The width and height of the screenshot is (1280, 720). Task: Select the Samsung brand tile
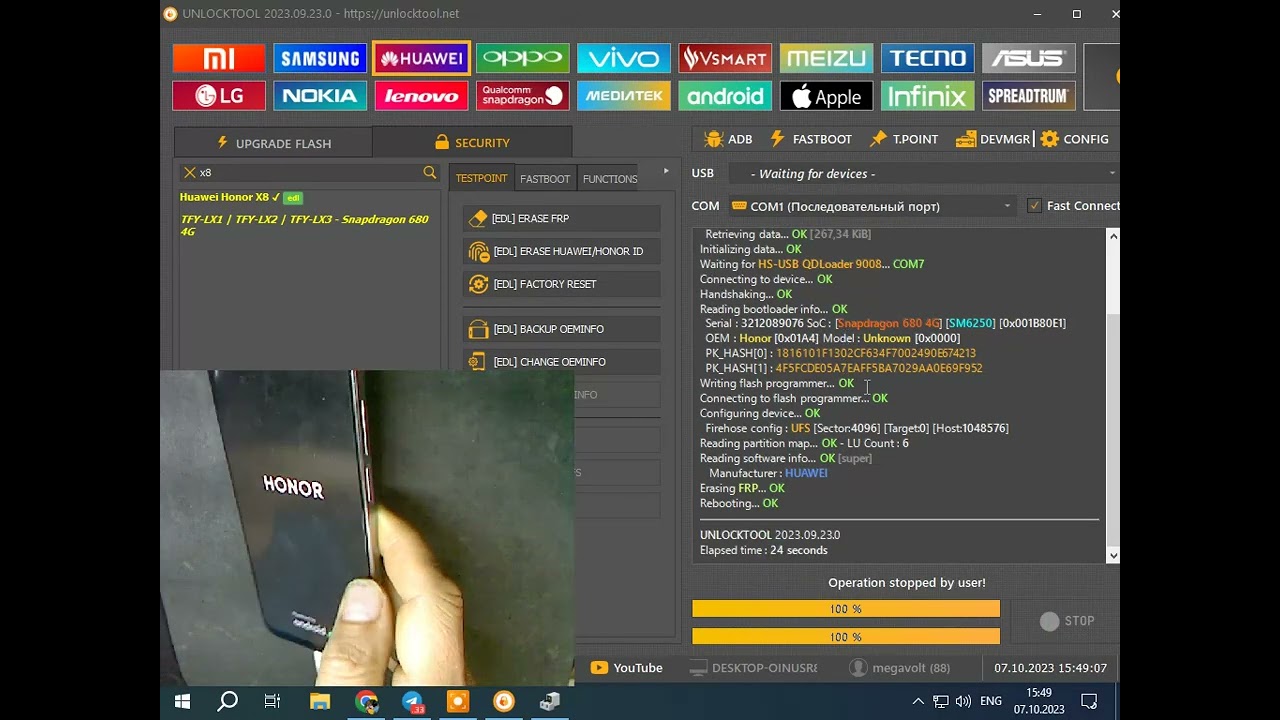point(320,58)
